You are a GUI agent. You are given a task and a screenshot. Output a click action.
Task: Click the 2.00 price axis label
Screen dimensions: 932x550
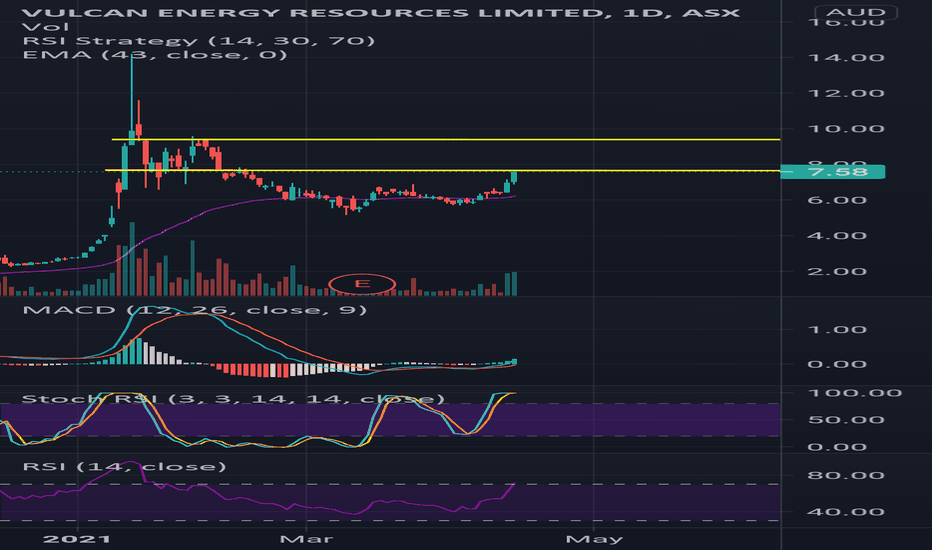(x=837, y=272)
